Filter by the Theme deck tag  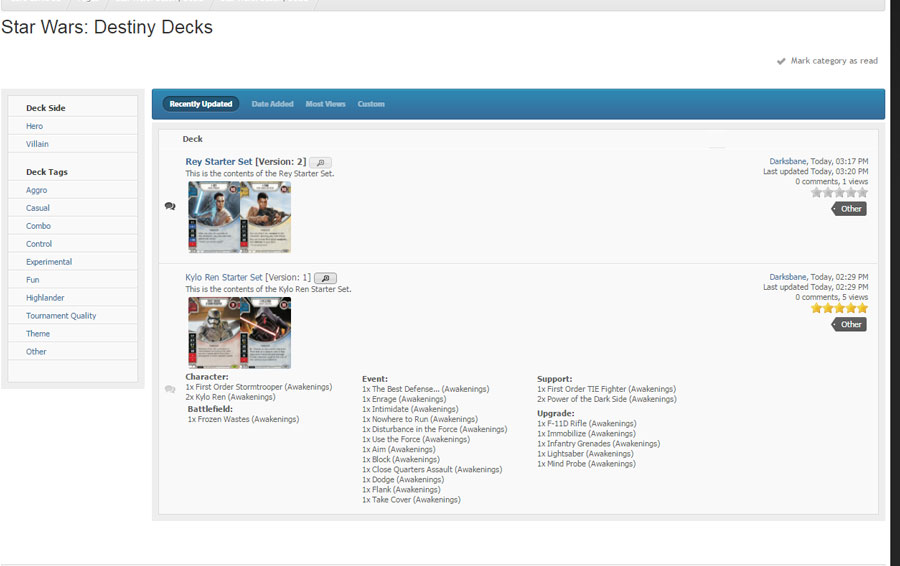tap(38, 334)
